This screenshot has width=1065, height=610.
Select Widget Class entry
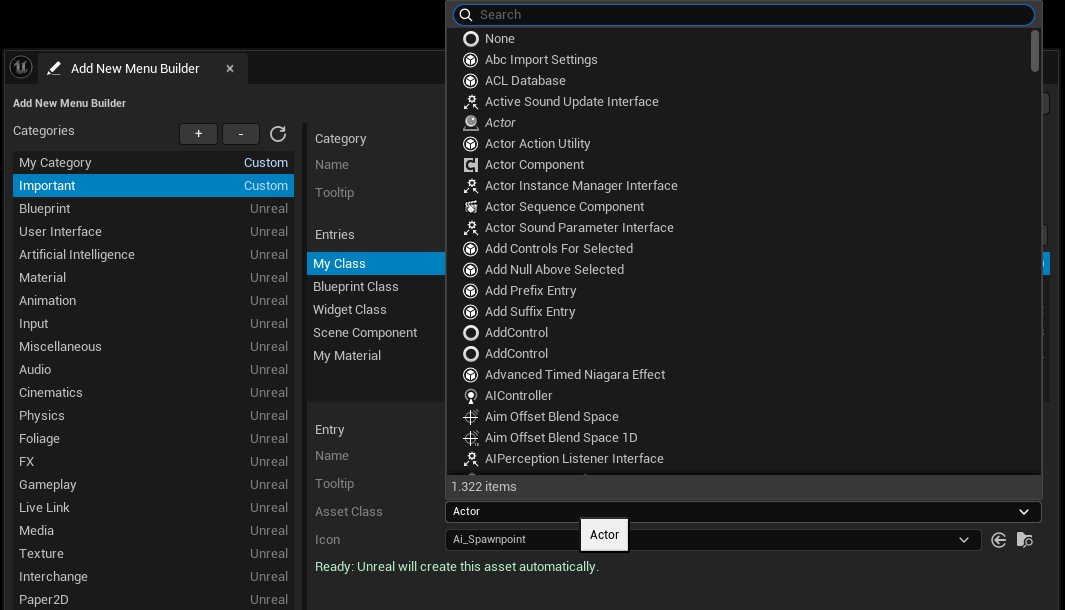coord(376,310)
